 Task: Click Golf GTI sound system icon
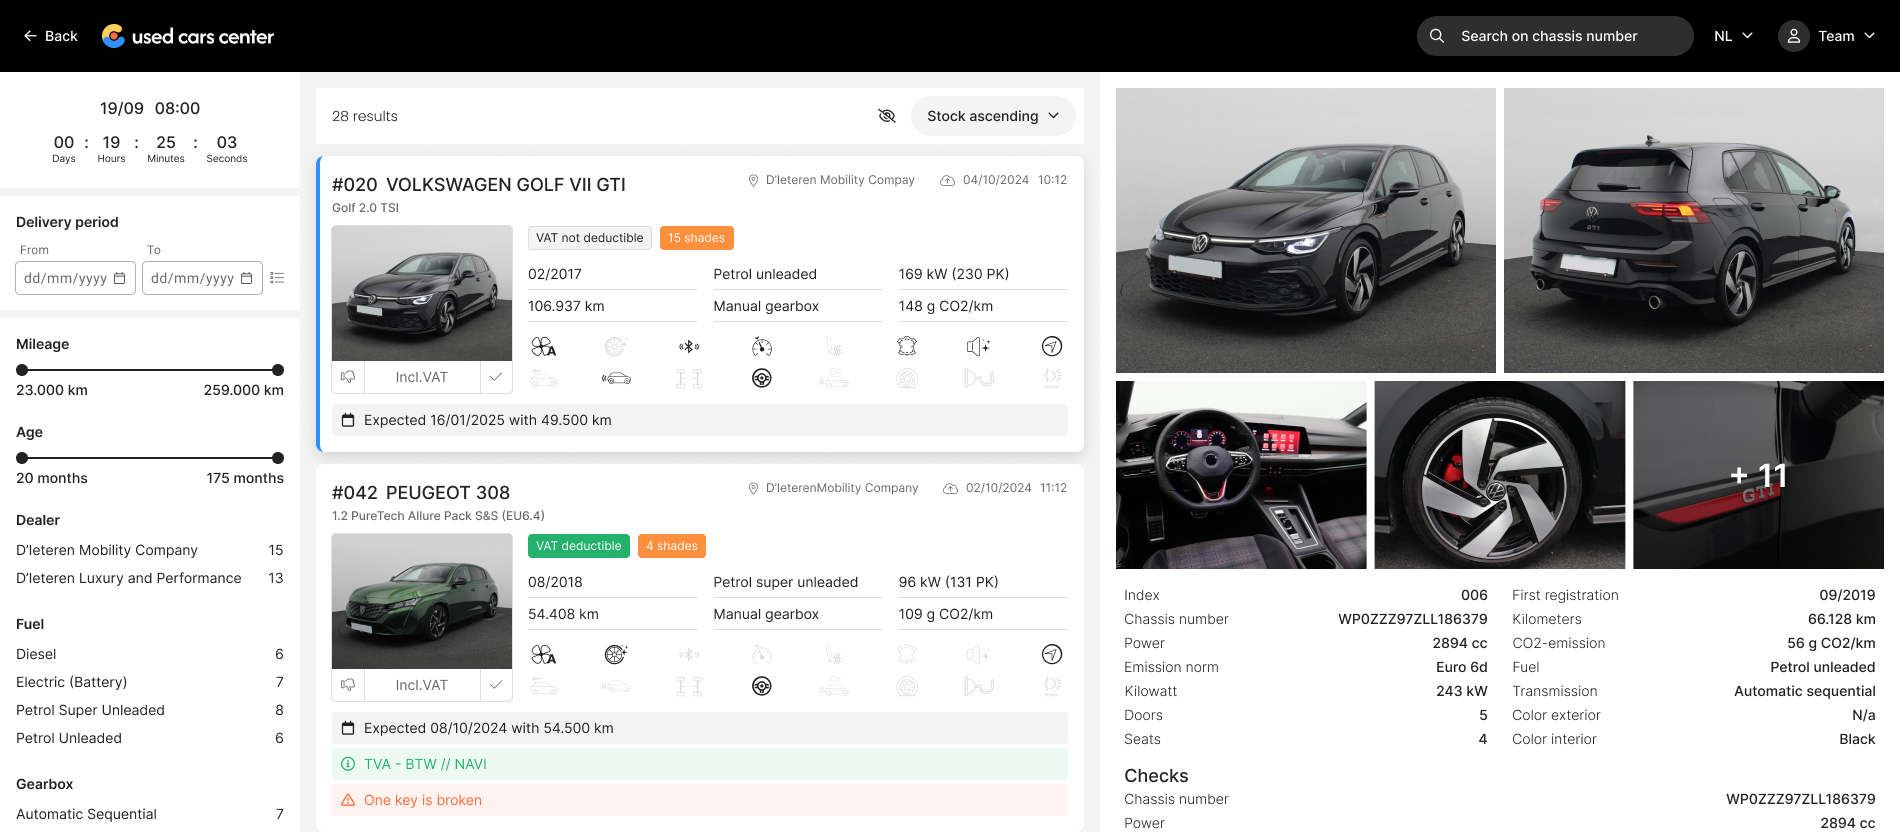click(979, 346)
